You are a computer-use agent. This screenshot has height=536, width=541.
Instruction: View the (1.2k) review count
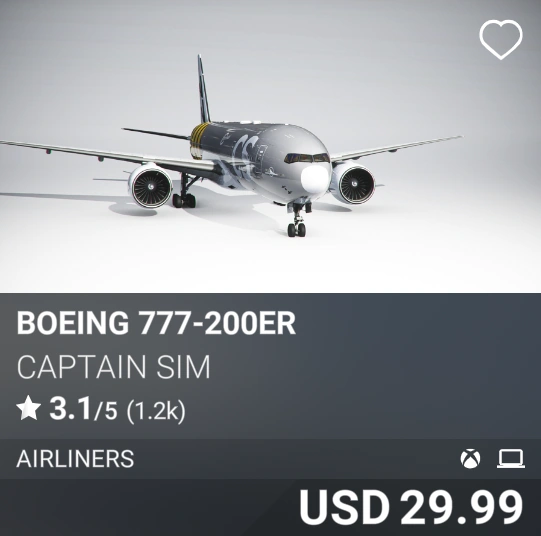pos(156,410)
